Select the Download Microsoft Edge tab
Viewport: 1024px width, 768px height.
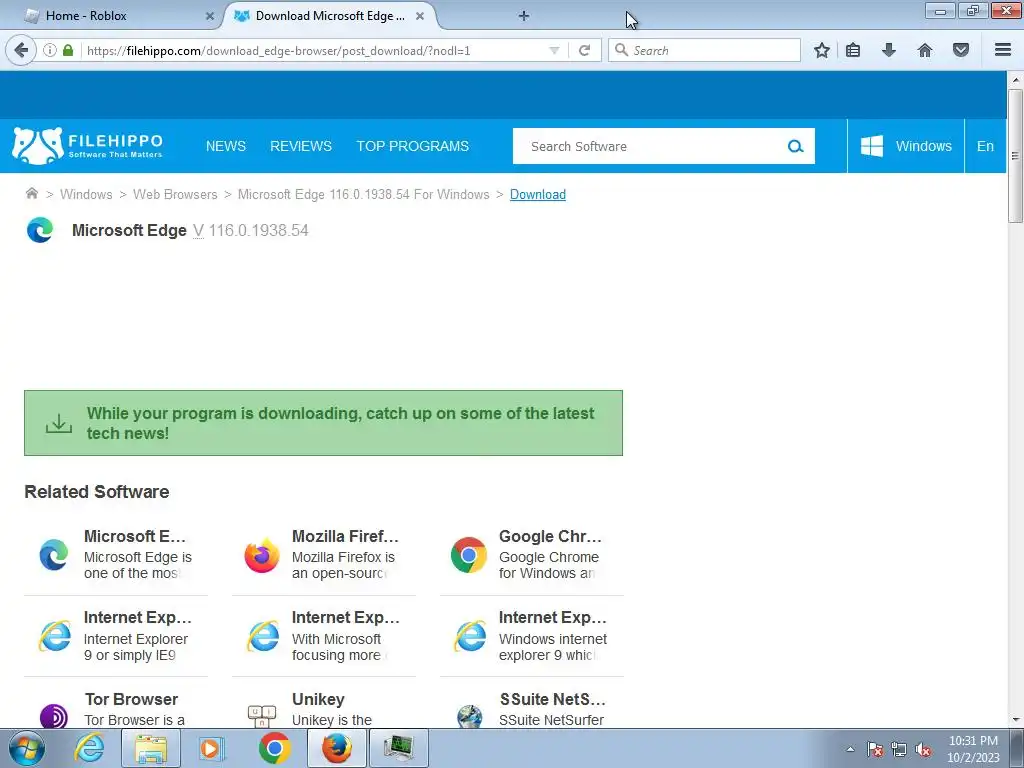[x=330, y=16]
